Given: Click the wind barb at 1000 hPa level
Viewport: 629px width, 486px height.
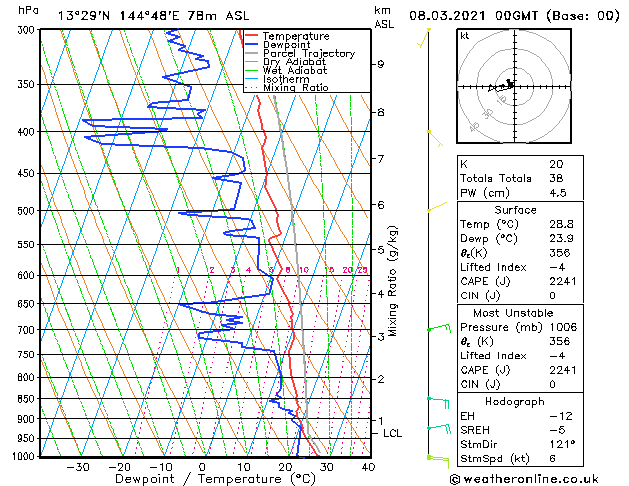Looking at the screenshot, I should [x=438, y=461].
